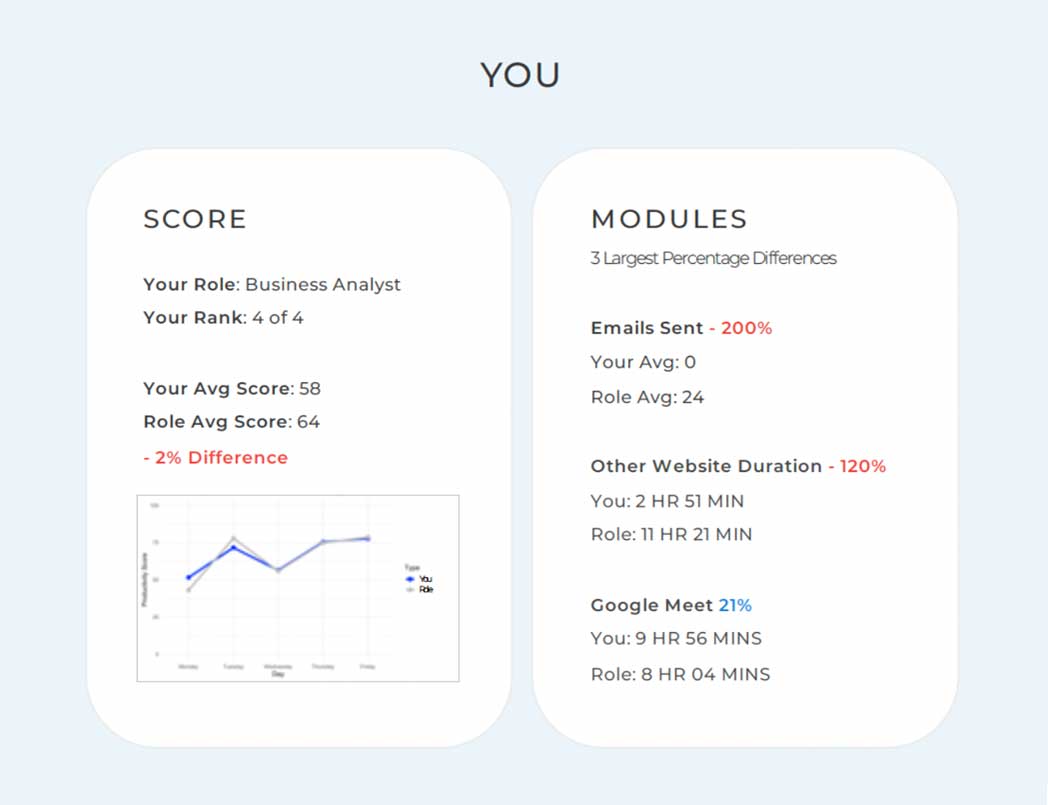Click the gray Role legend marker
The image size is (1048, 805).
pyautogui.click(x=410, y=589)
